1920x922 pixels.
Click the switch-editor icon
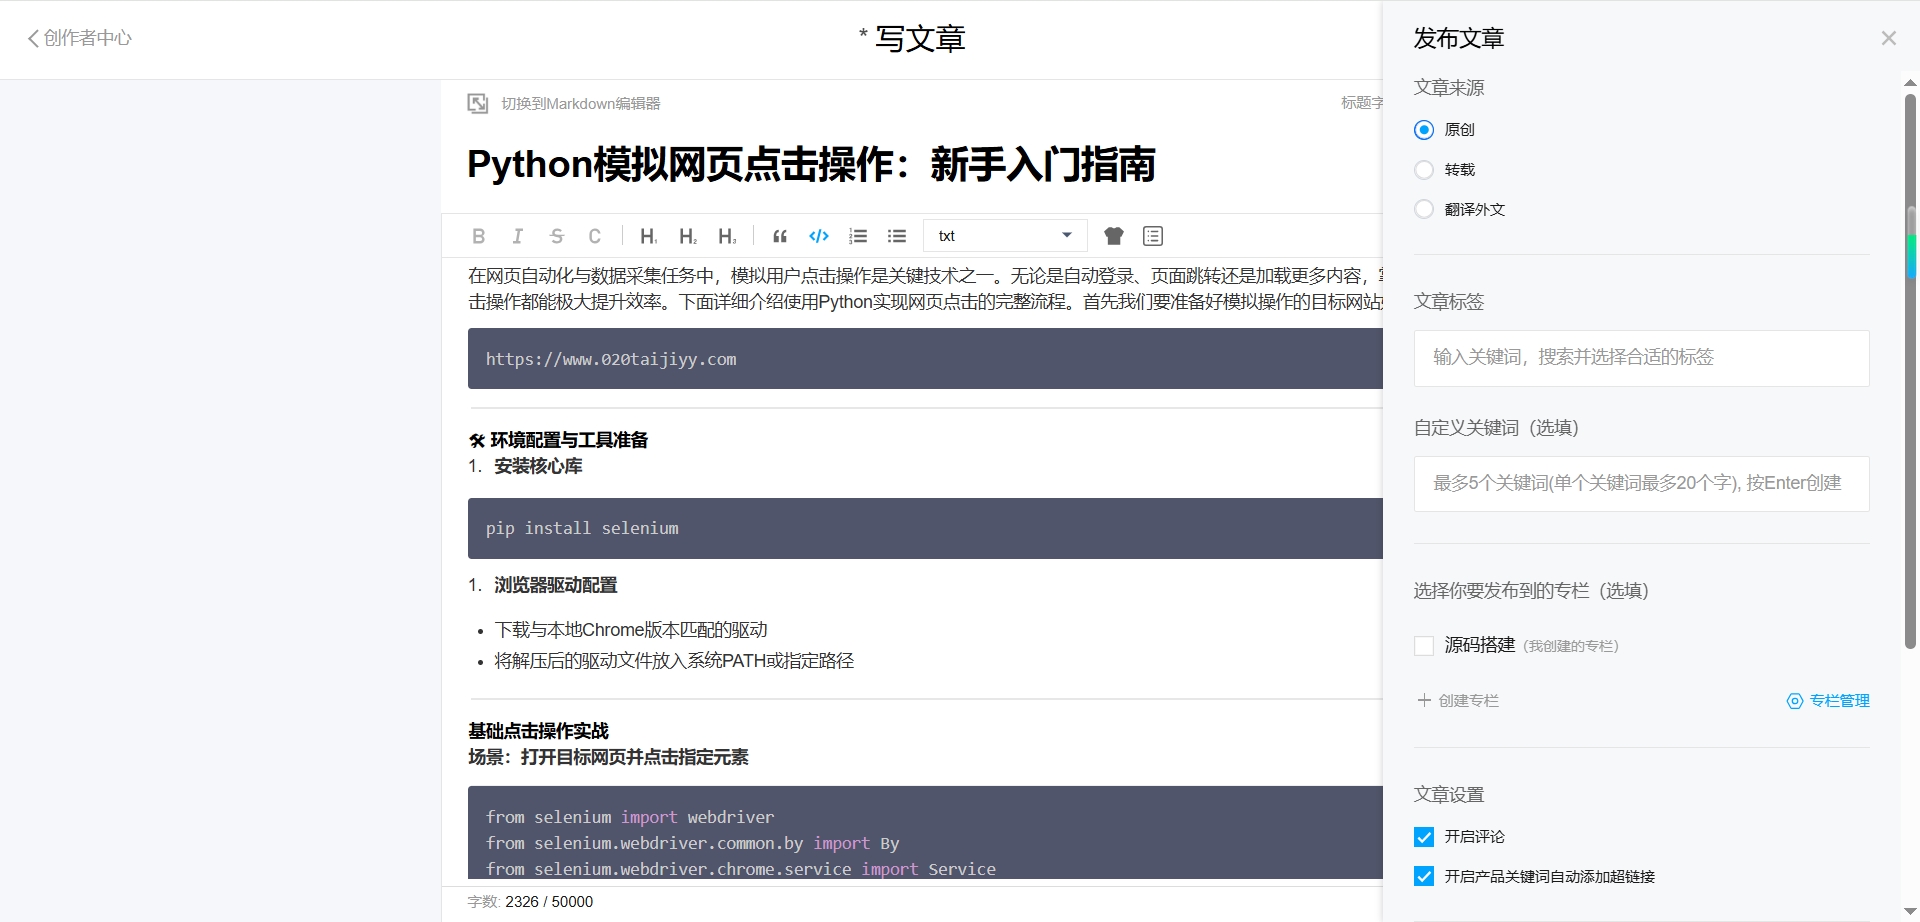click(x=478, y=103)
